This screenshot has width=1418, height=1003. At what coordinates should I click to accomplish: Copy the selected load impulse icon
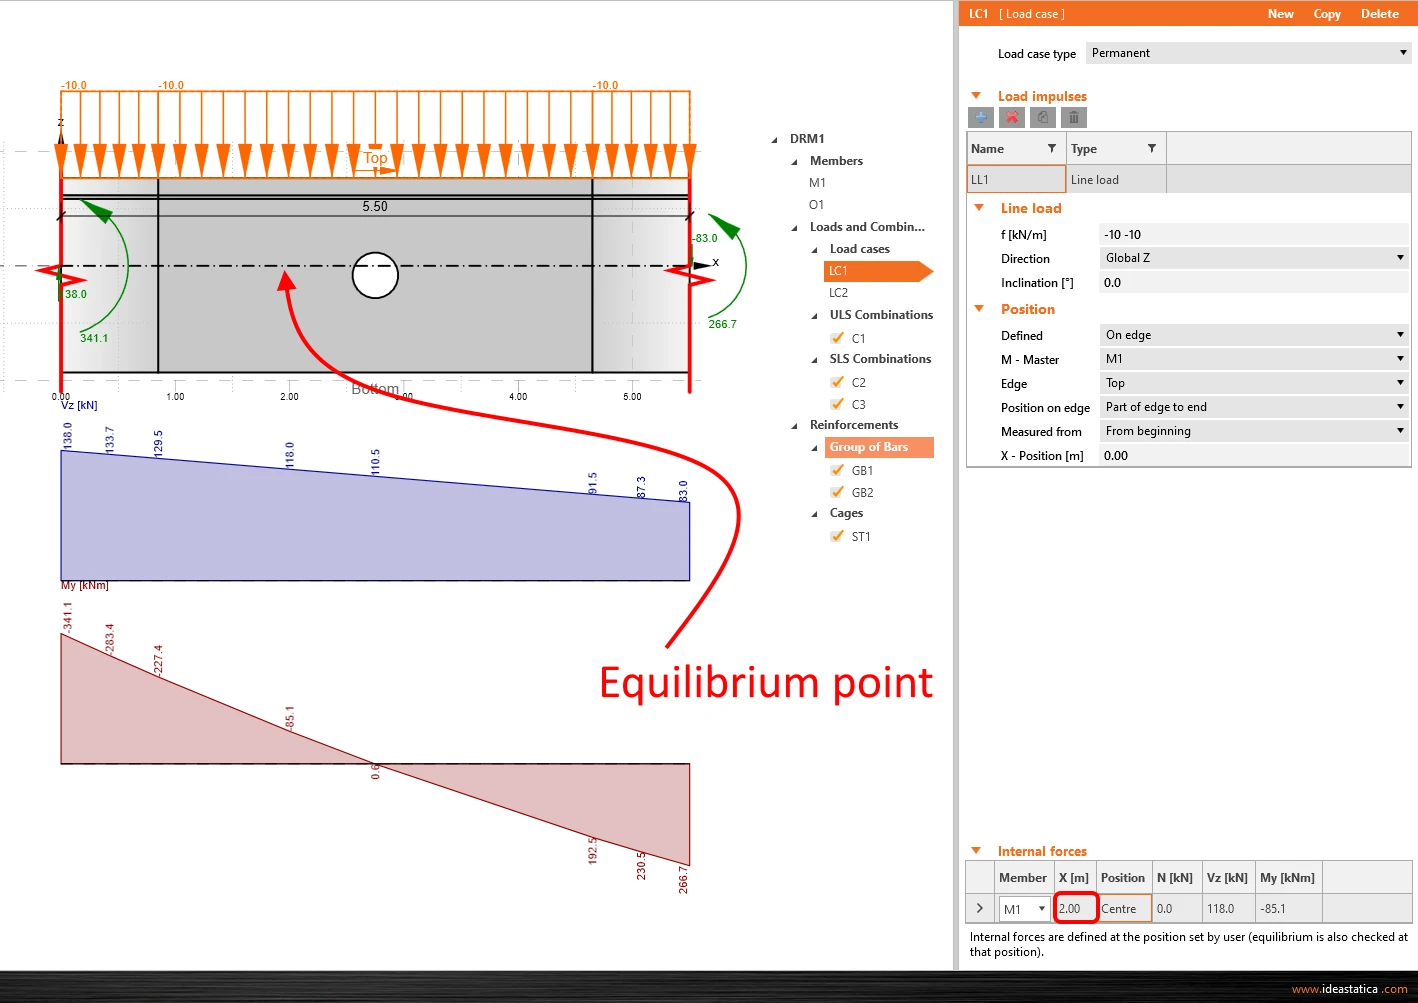pos(1043,117)
